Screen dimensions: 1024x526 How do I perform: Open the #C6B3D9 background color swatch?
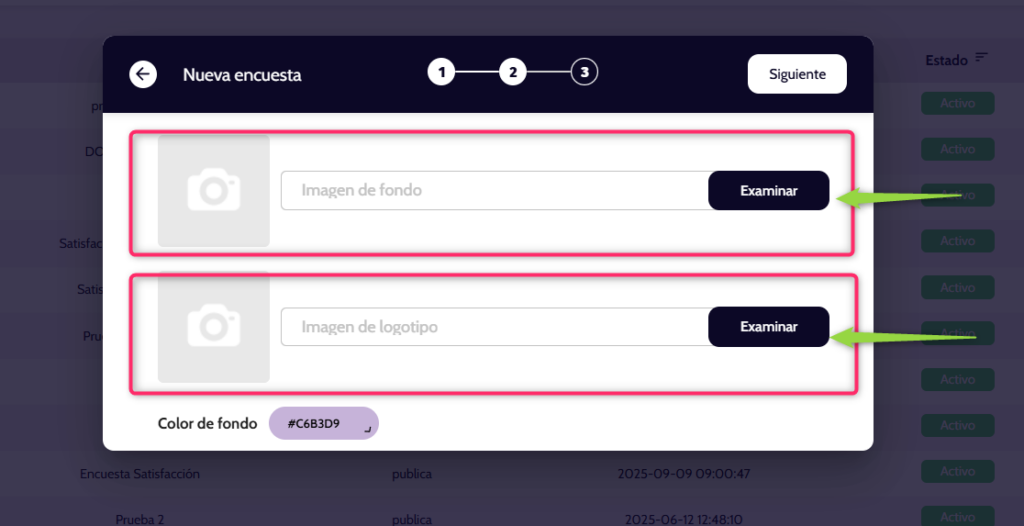click(322, 423)
